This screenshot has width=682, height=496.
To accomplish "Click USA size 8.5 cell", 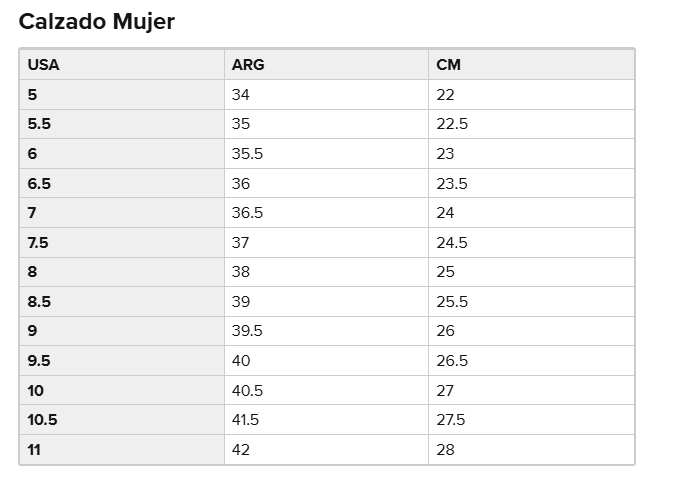I will [x=39, y=302].
